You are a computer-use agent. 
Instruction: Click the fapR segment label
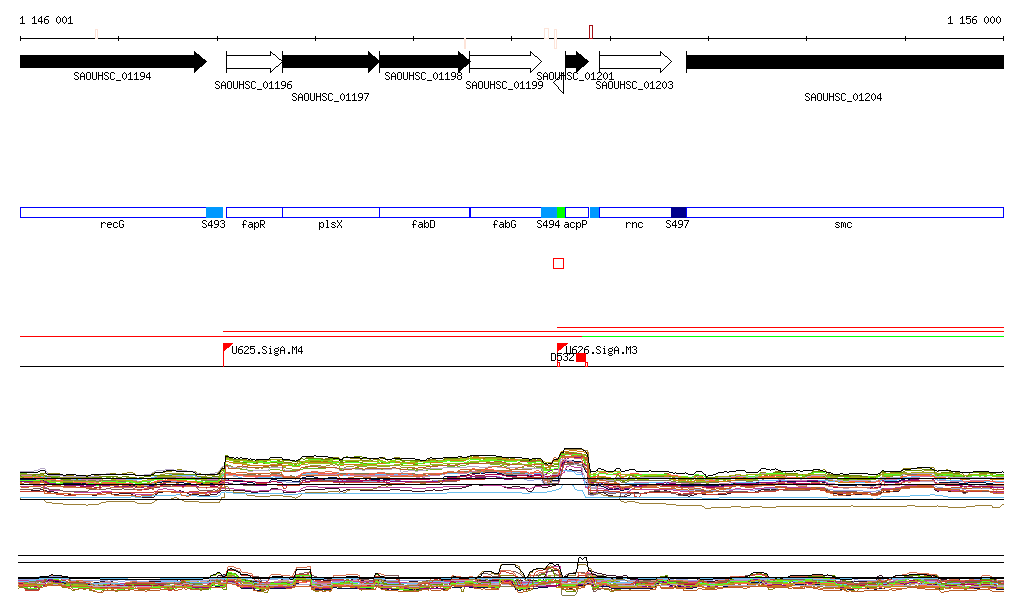tap(254, 225)
